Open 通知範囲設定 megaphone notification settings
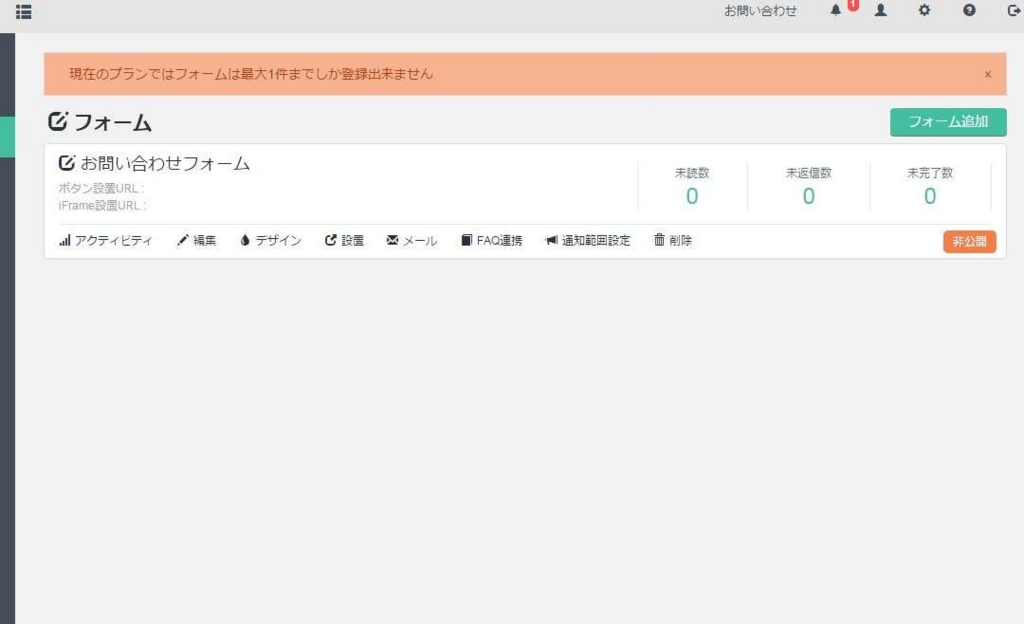 pos(588,240)
